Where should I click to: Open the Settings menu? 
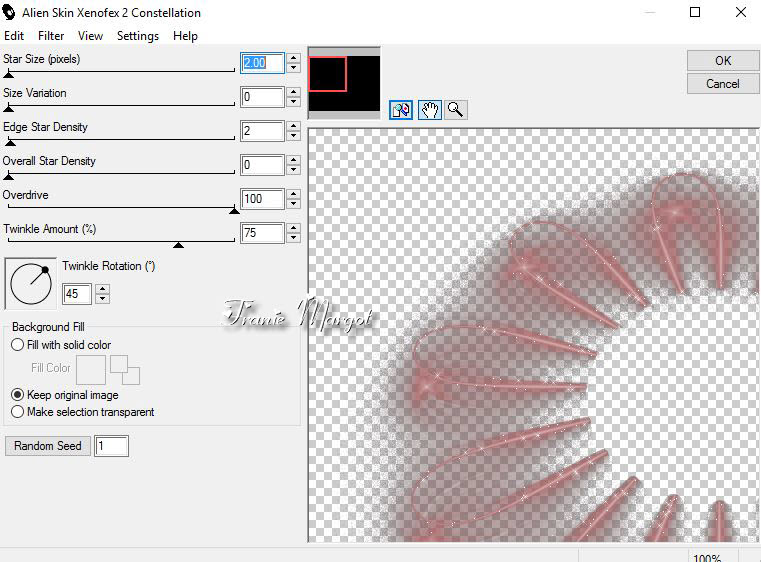138,36
